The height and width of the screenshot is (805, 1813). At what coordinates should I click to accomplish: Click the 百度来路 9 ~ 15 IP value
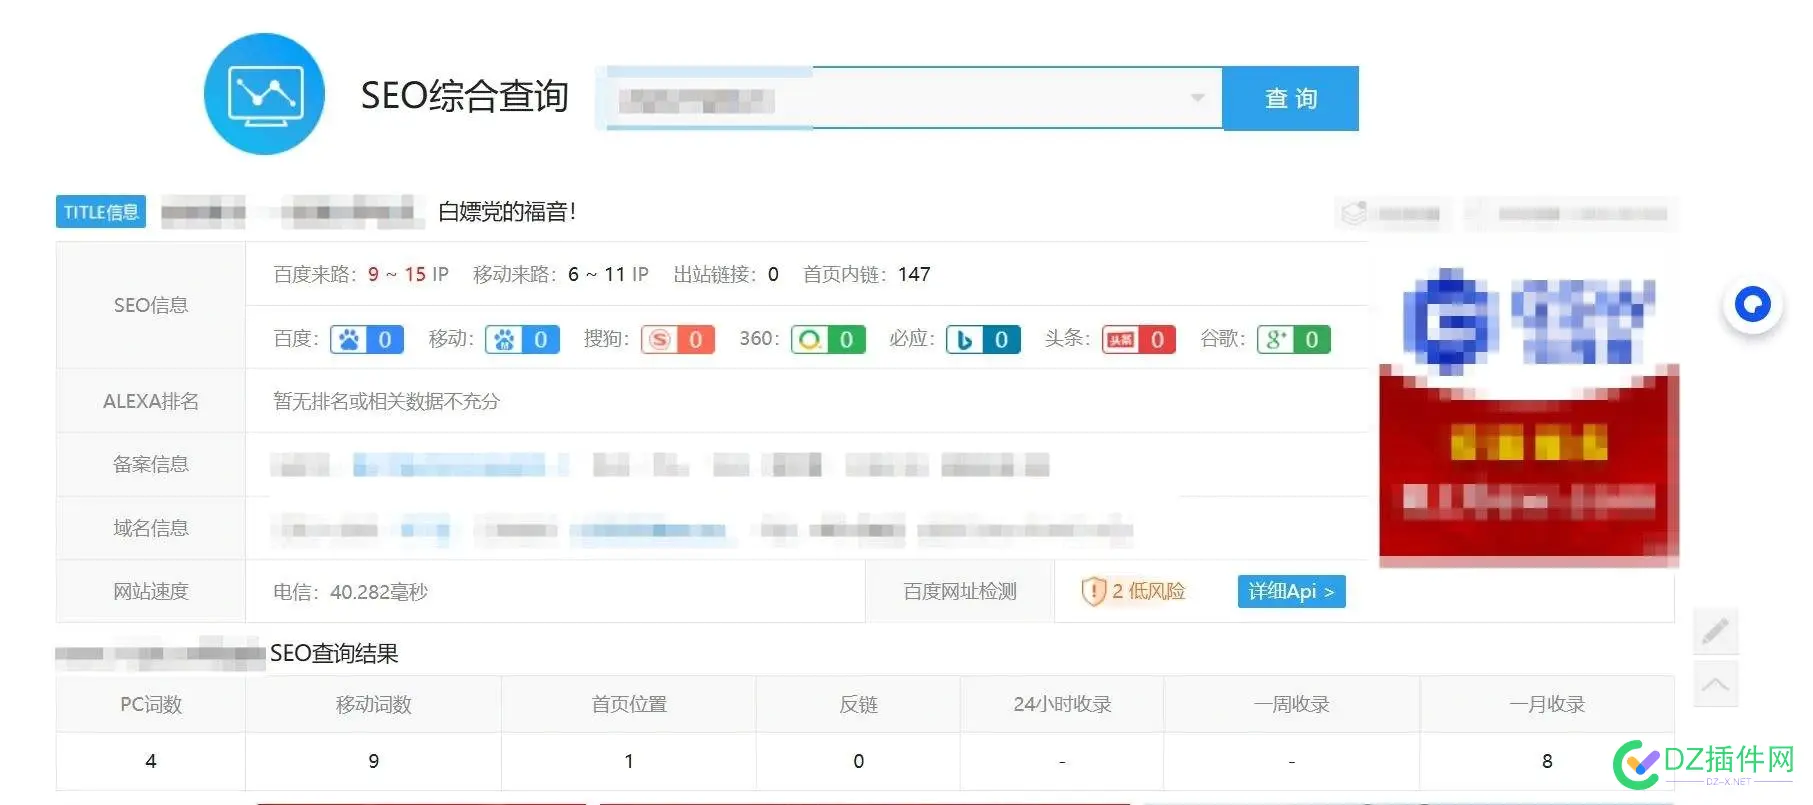(x=408, y=274)
